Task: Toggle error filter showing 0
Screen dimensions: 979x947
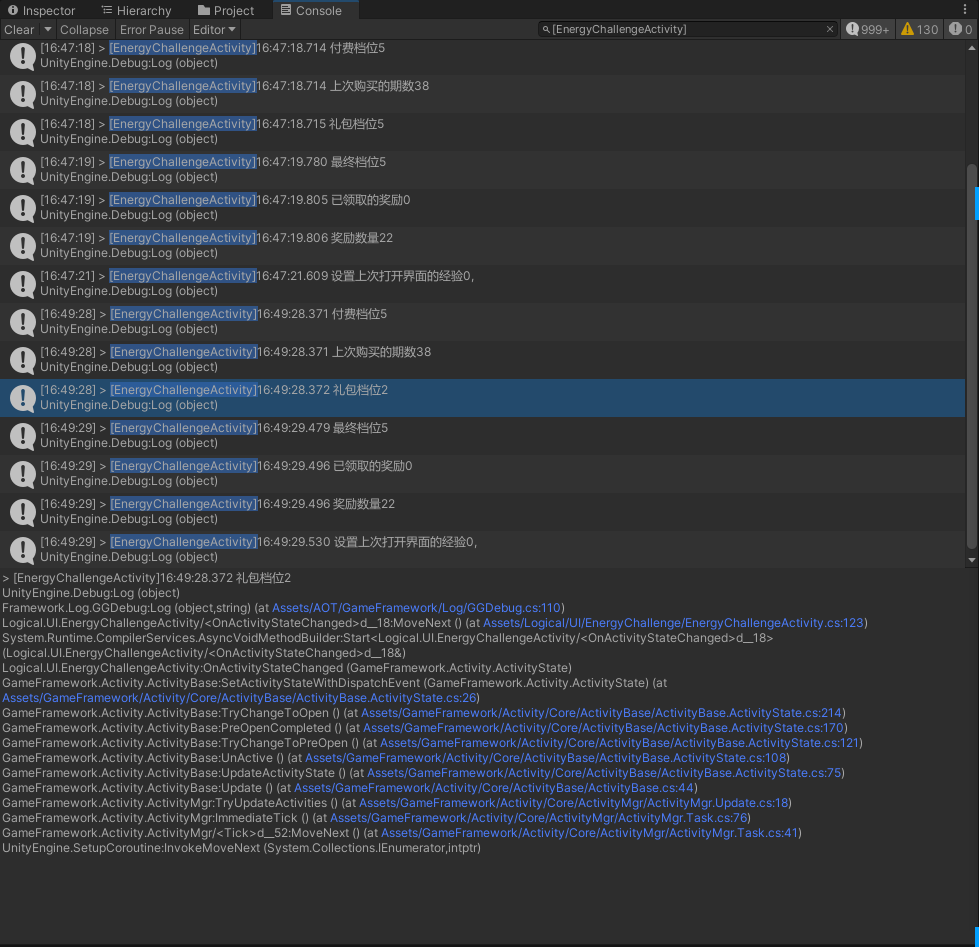Action: click(961, 29)
